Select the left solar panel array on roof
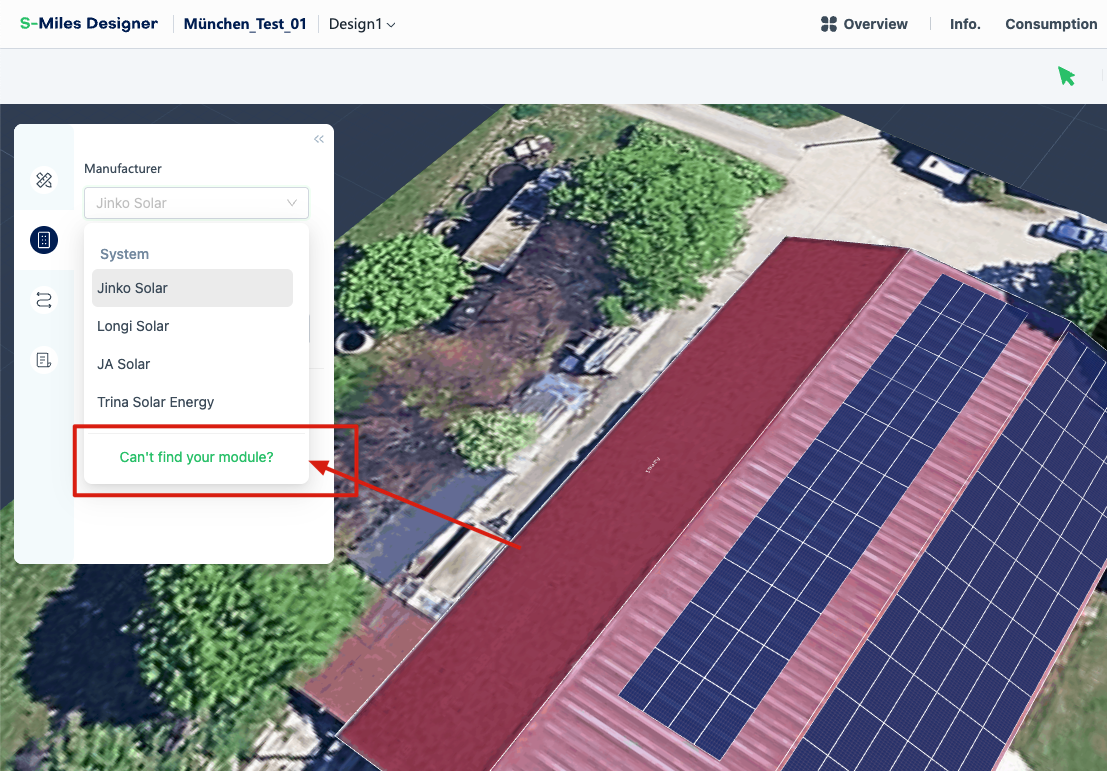Viewport: 1107px width, 771px height. [824, 515]
